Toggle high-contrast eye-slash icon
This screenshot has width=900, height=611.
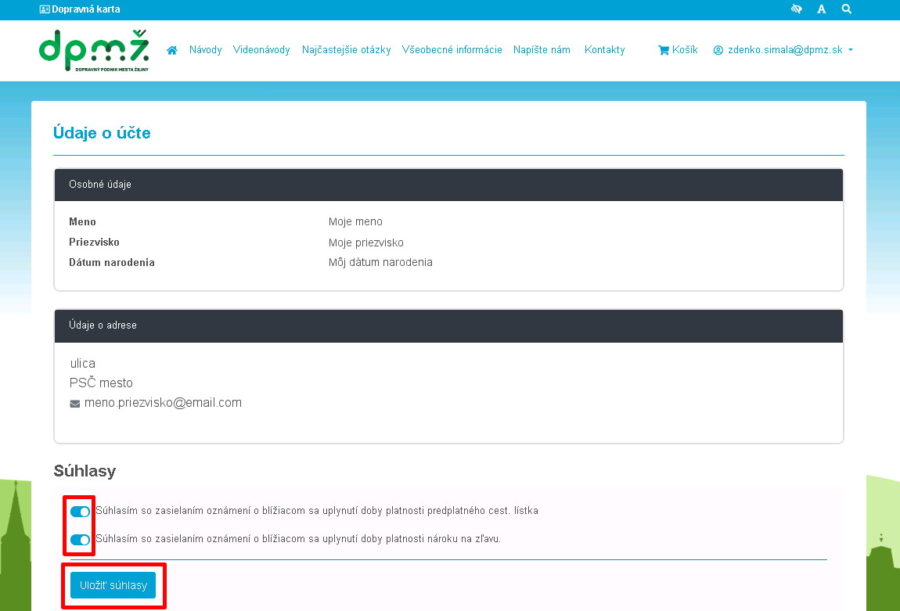click(x=796, y=9)
